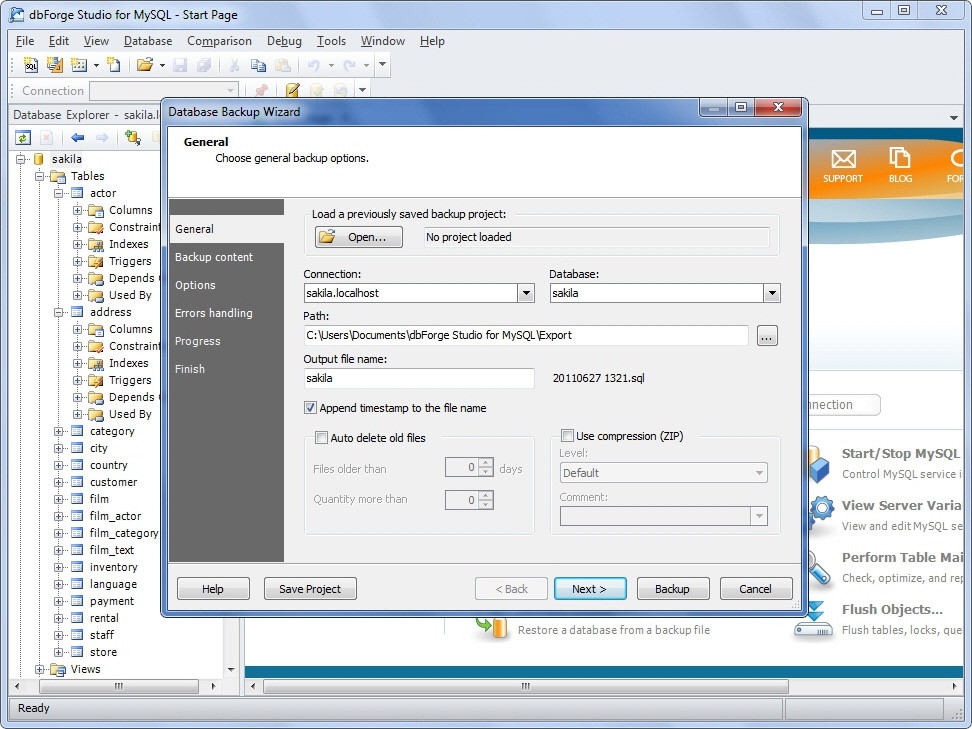Uncheck Append timestamp to the file name
Screen dimensions: 972x729
310,408
